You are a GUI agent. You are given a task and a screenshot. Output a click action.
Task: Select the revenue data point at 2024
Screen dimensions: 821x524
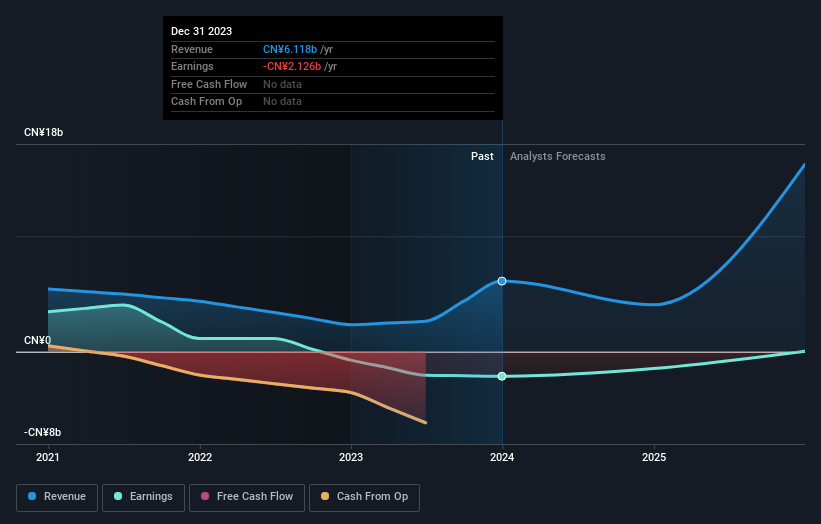click(x=502, y=281)
